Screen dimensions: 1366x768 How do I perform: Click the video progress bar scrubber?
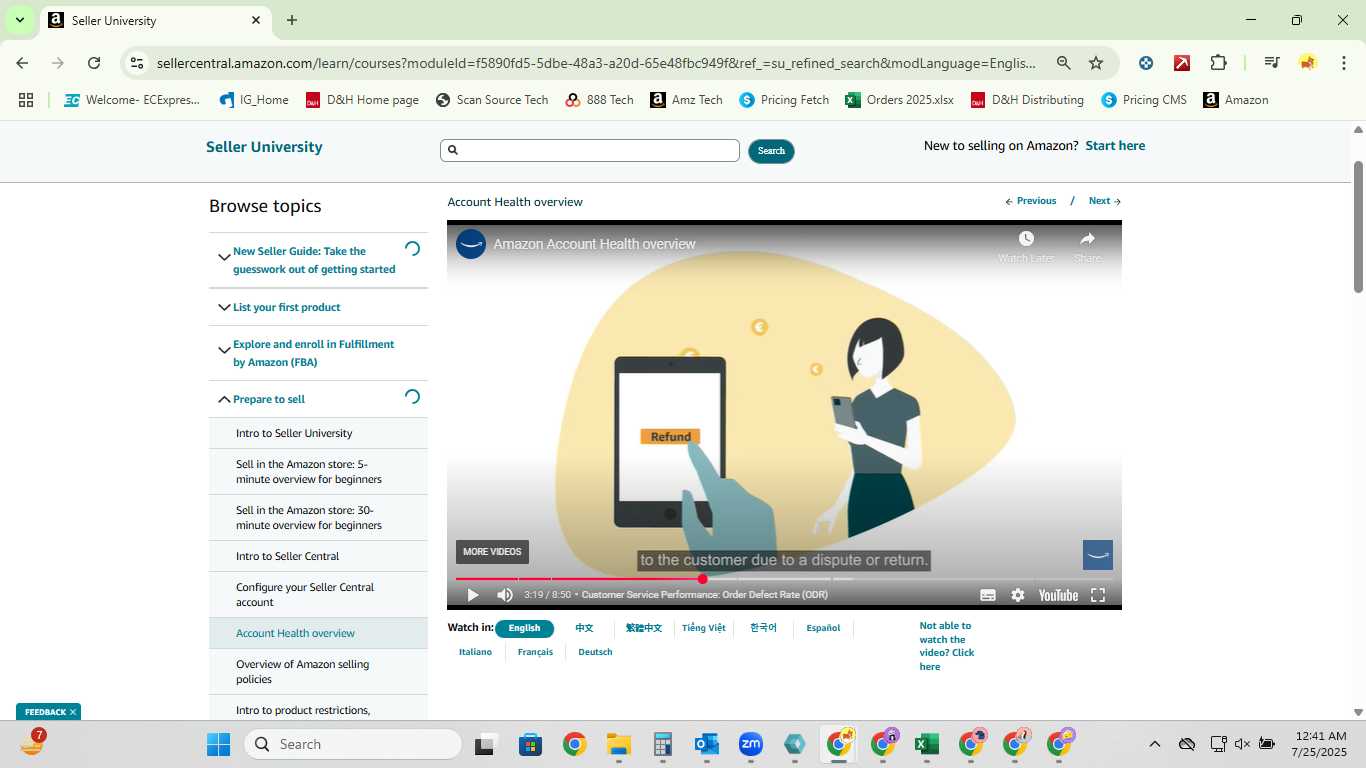click(x=703, y=579)
